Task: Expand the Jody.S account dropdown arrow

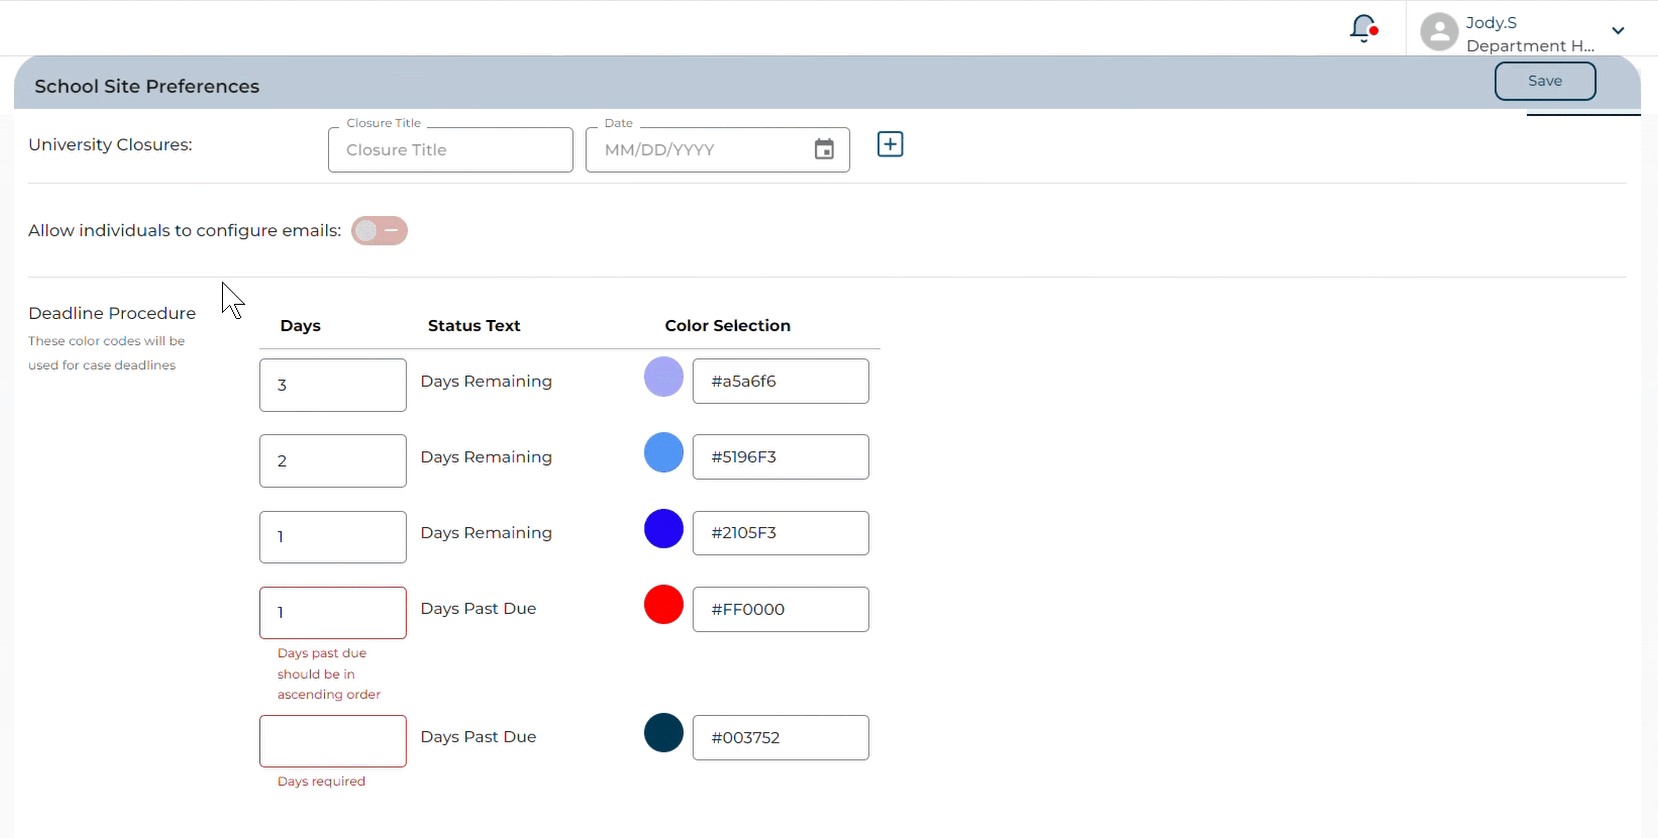Action: [1618, 31]
